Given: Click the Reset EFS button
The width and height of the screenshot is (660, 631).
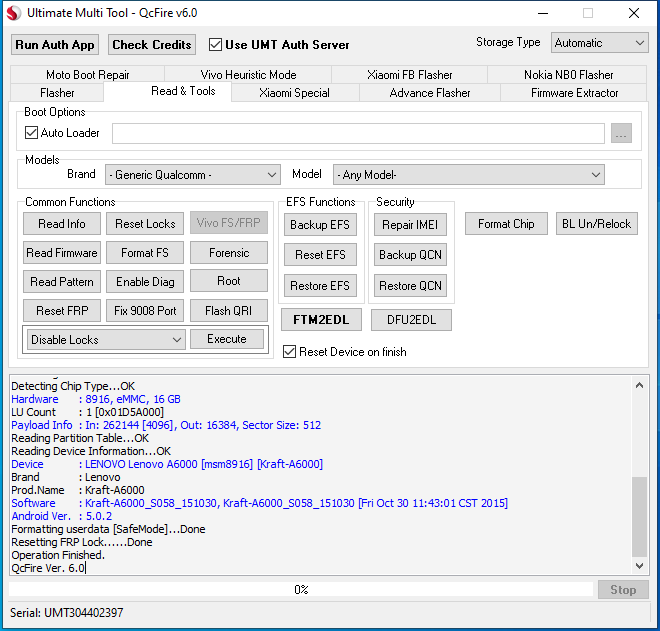Looking at the screenshot, I should point(320,255).
